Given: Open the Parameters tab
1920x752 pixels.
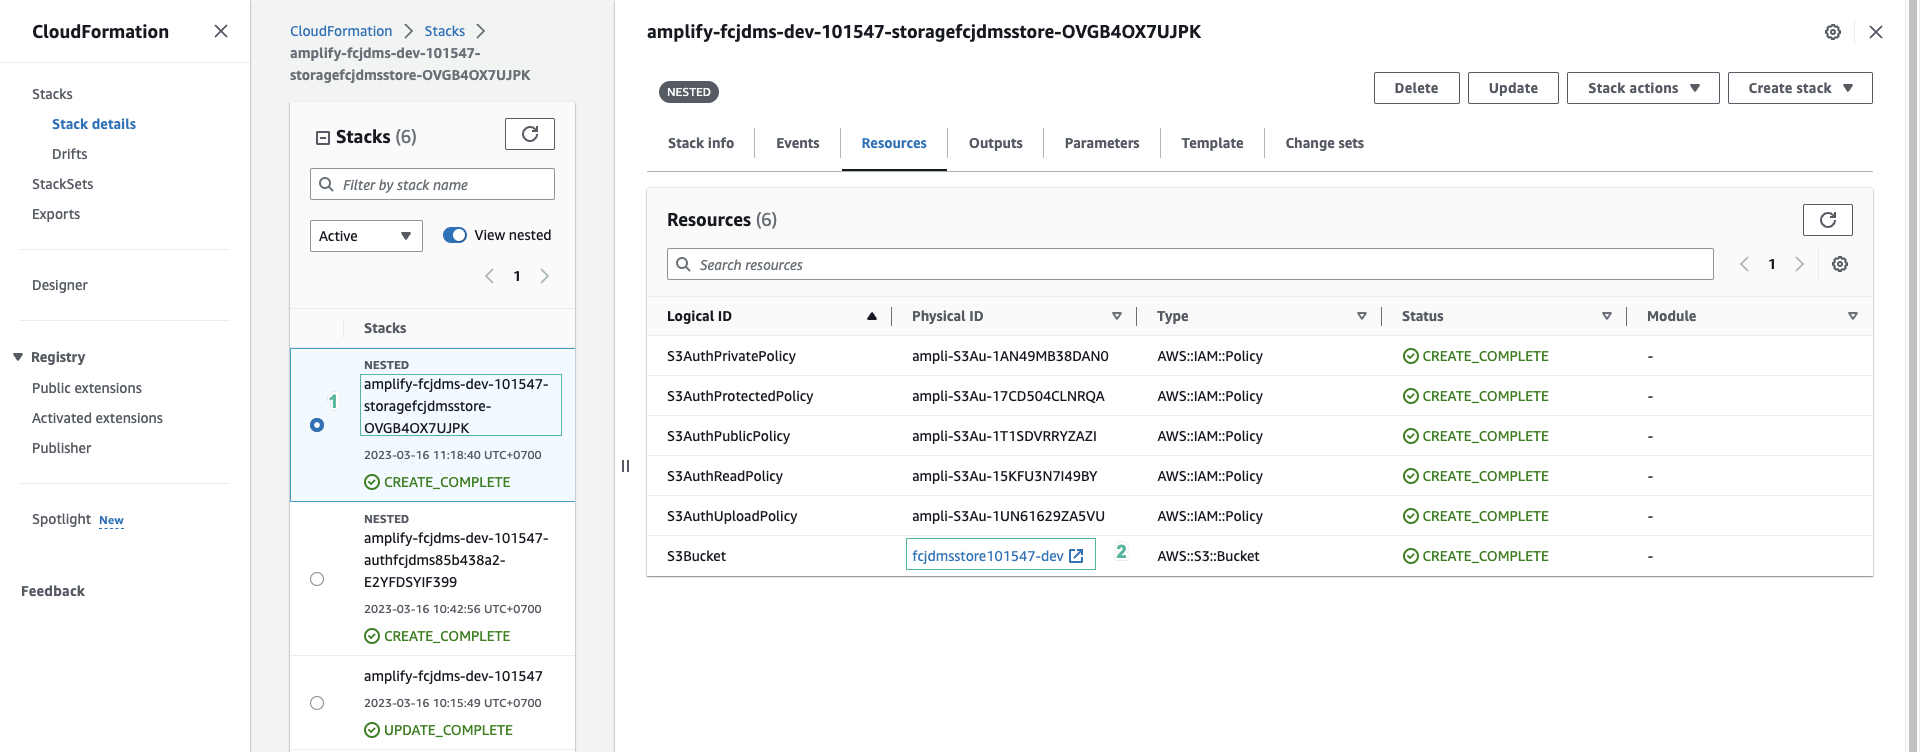Looking at the screenshot, I should 1102,143.
